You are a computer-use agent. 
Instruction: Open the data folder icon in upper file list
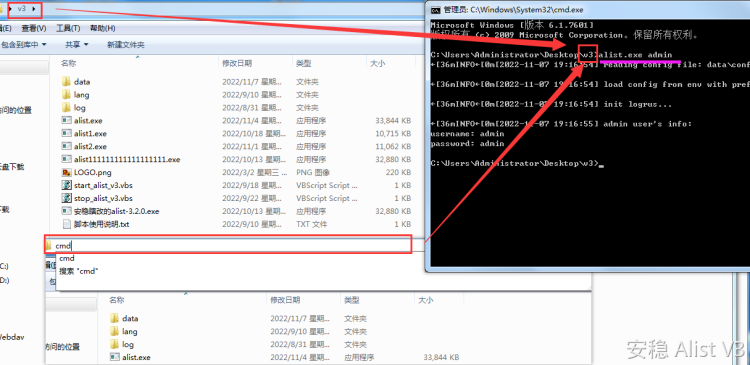[66, 82]
